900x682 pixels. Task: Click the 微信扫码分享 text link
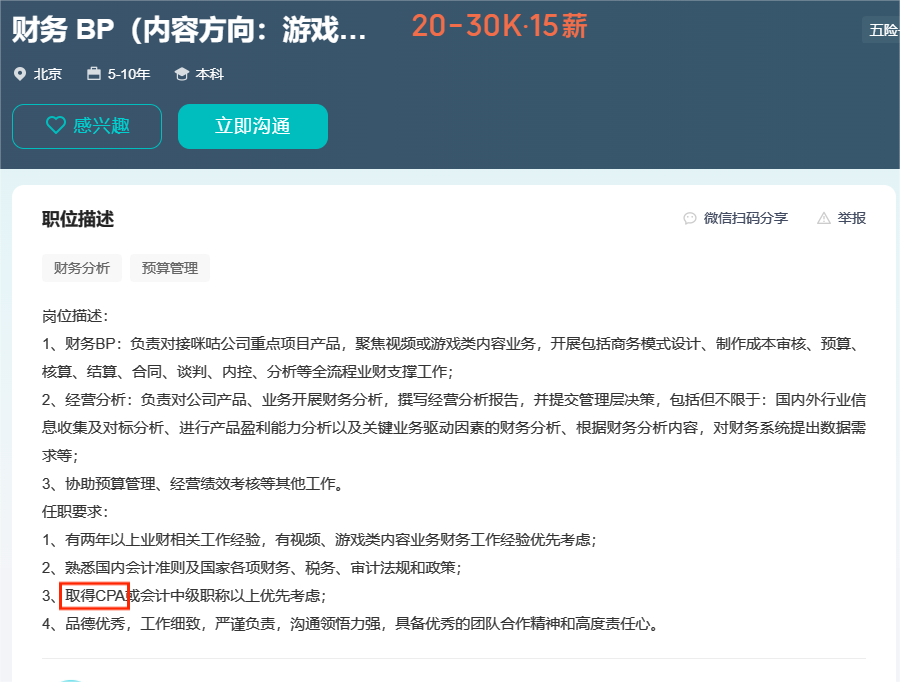point(745,218)
